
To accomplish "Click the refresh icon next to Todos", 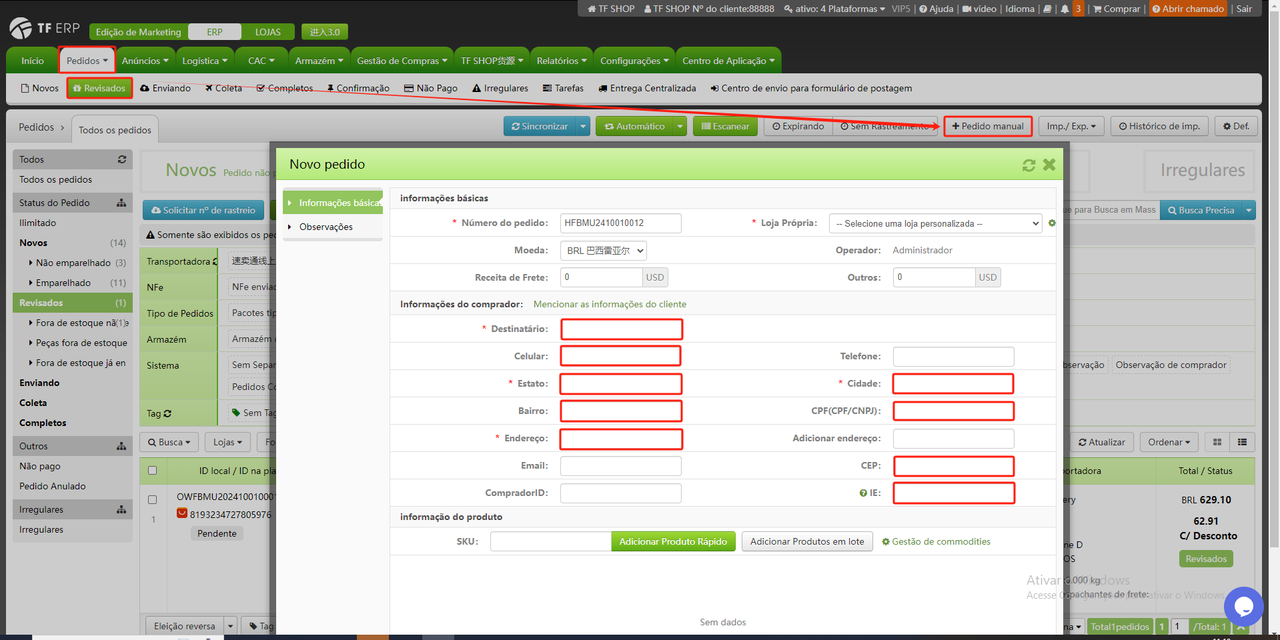I will 122,160.
